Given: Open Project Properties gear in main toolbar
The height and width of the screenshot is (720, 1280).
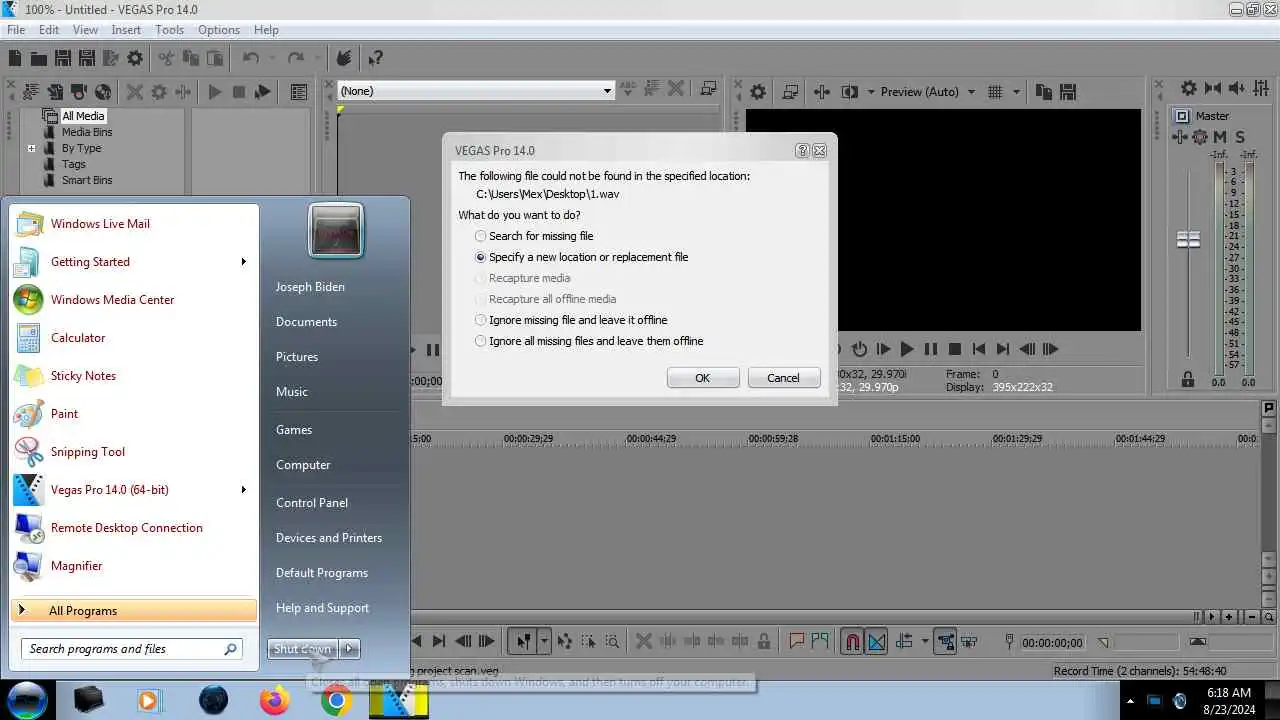Looking at the screenshot, I should 135,58.
